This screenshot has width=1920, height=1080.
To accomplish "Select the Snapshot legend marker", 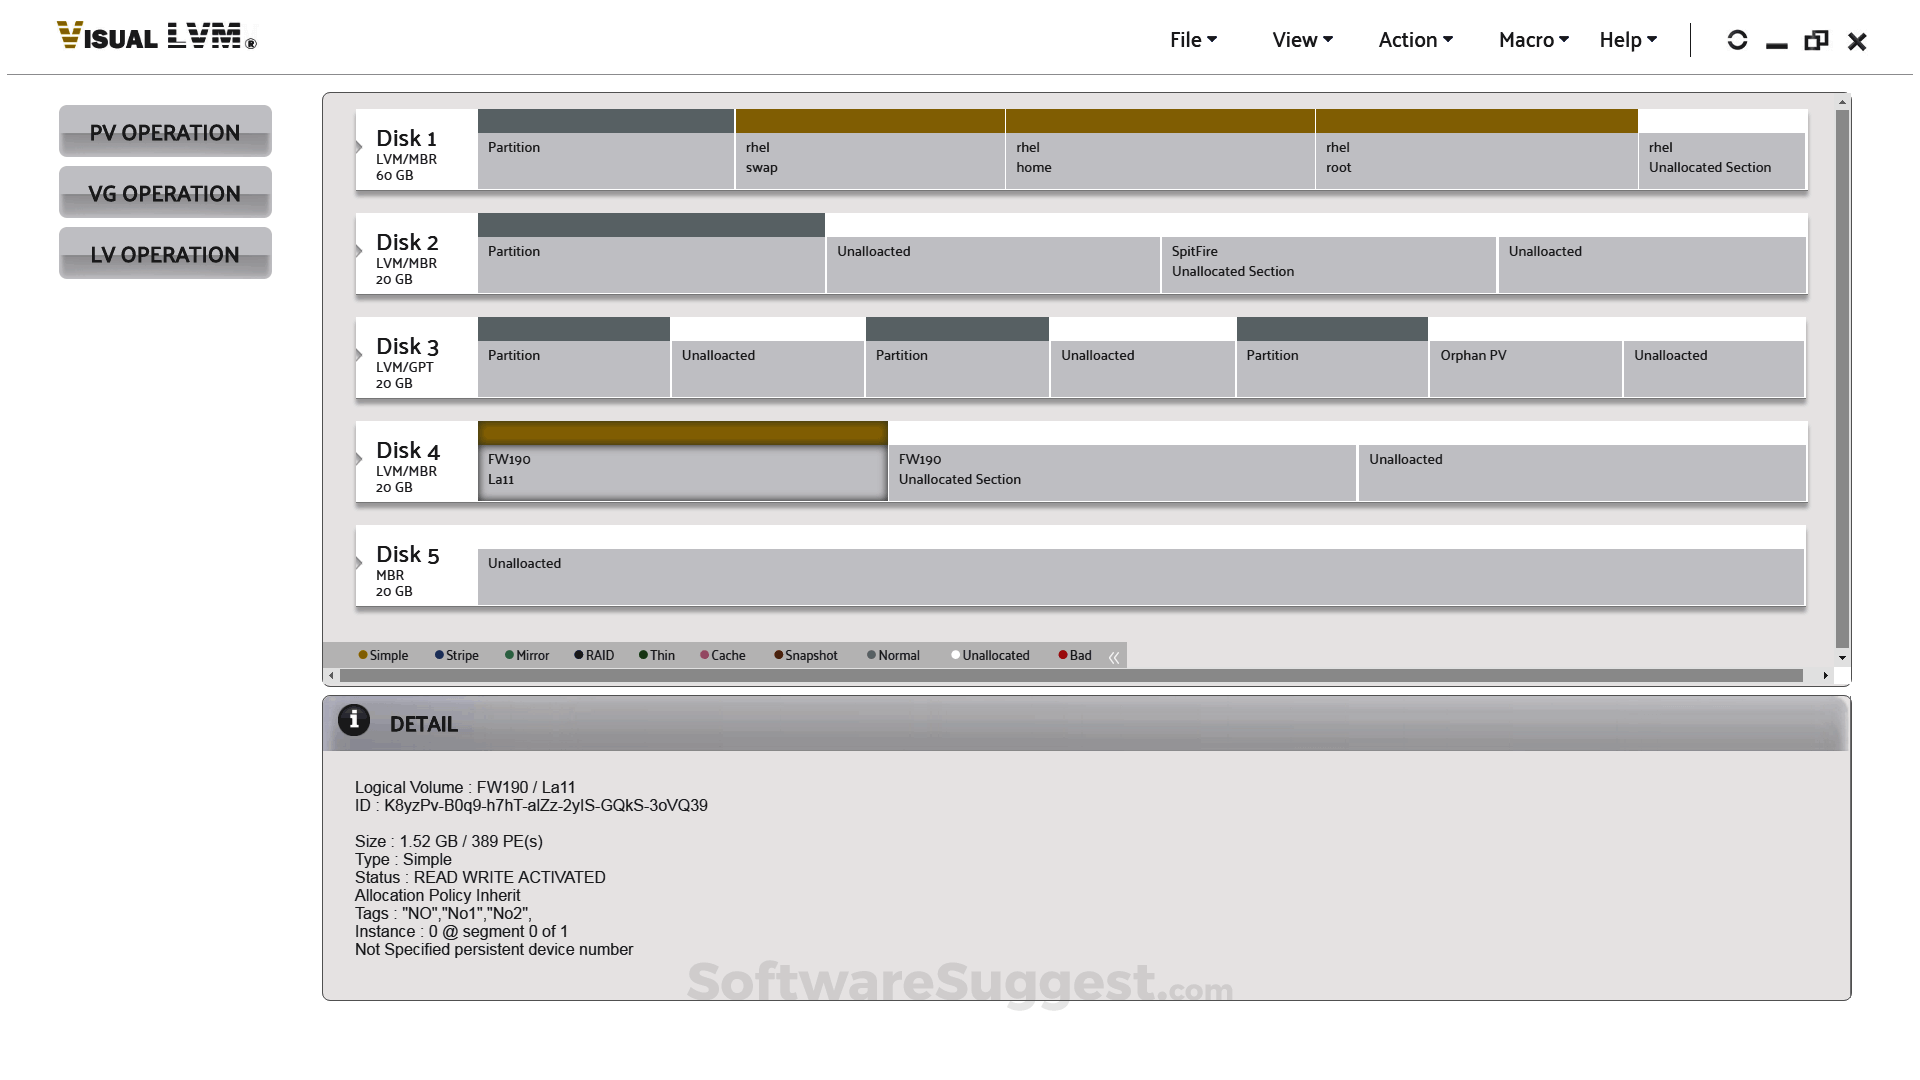I will point(778,655).
